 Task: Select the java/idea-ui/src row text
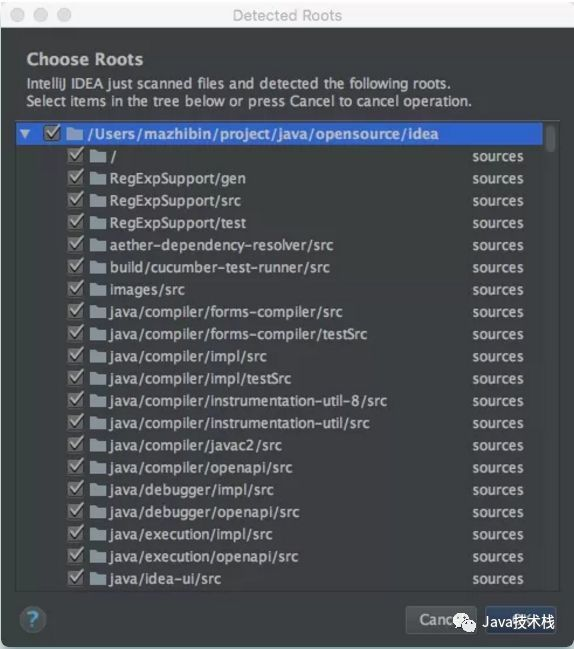coord(165,579)
